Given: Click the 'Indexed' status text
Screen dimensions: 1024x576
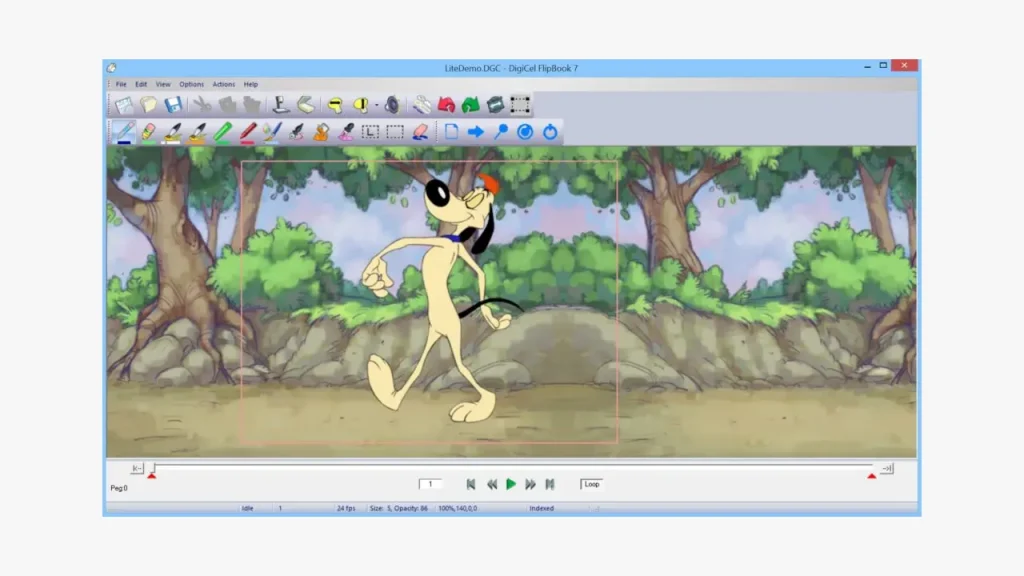Looking at the screenshot, I should pyautogui.click(x=541, y=508).
